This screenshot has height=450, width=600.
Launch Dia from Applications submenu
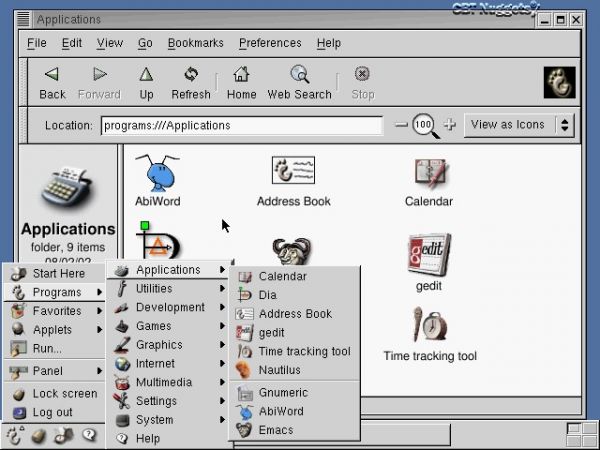pos(295,295)
